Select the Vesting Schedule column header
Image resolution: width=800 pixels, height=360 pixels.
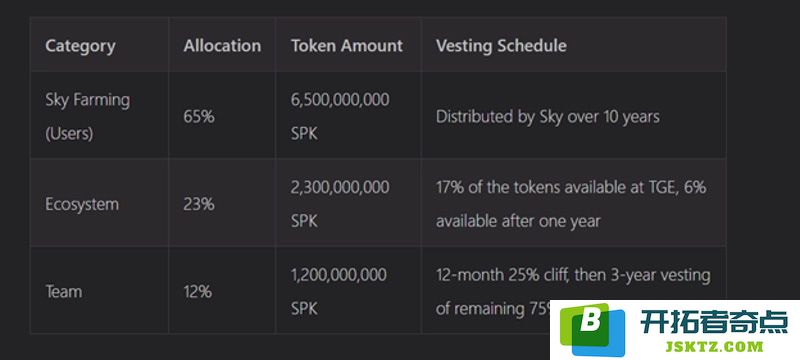click(501, 45)
